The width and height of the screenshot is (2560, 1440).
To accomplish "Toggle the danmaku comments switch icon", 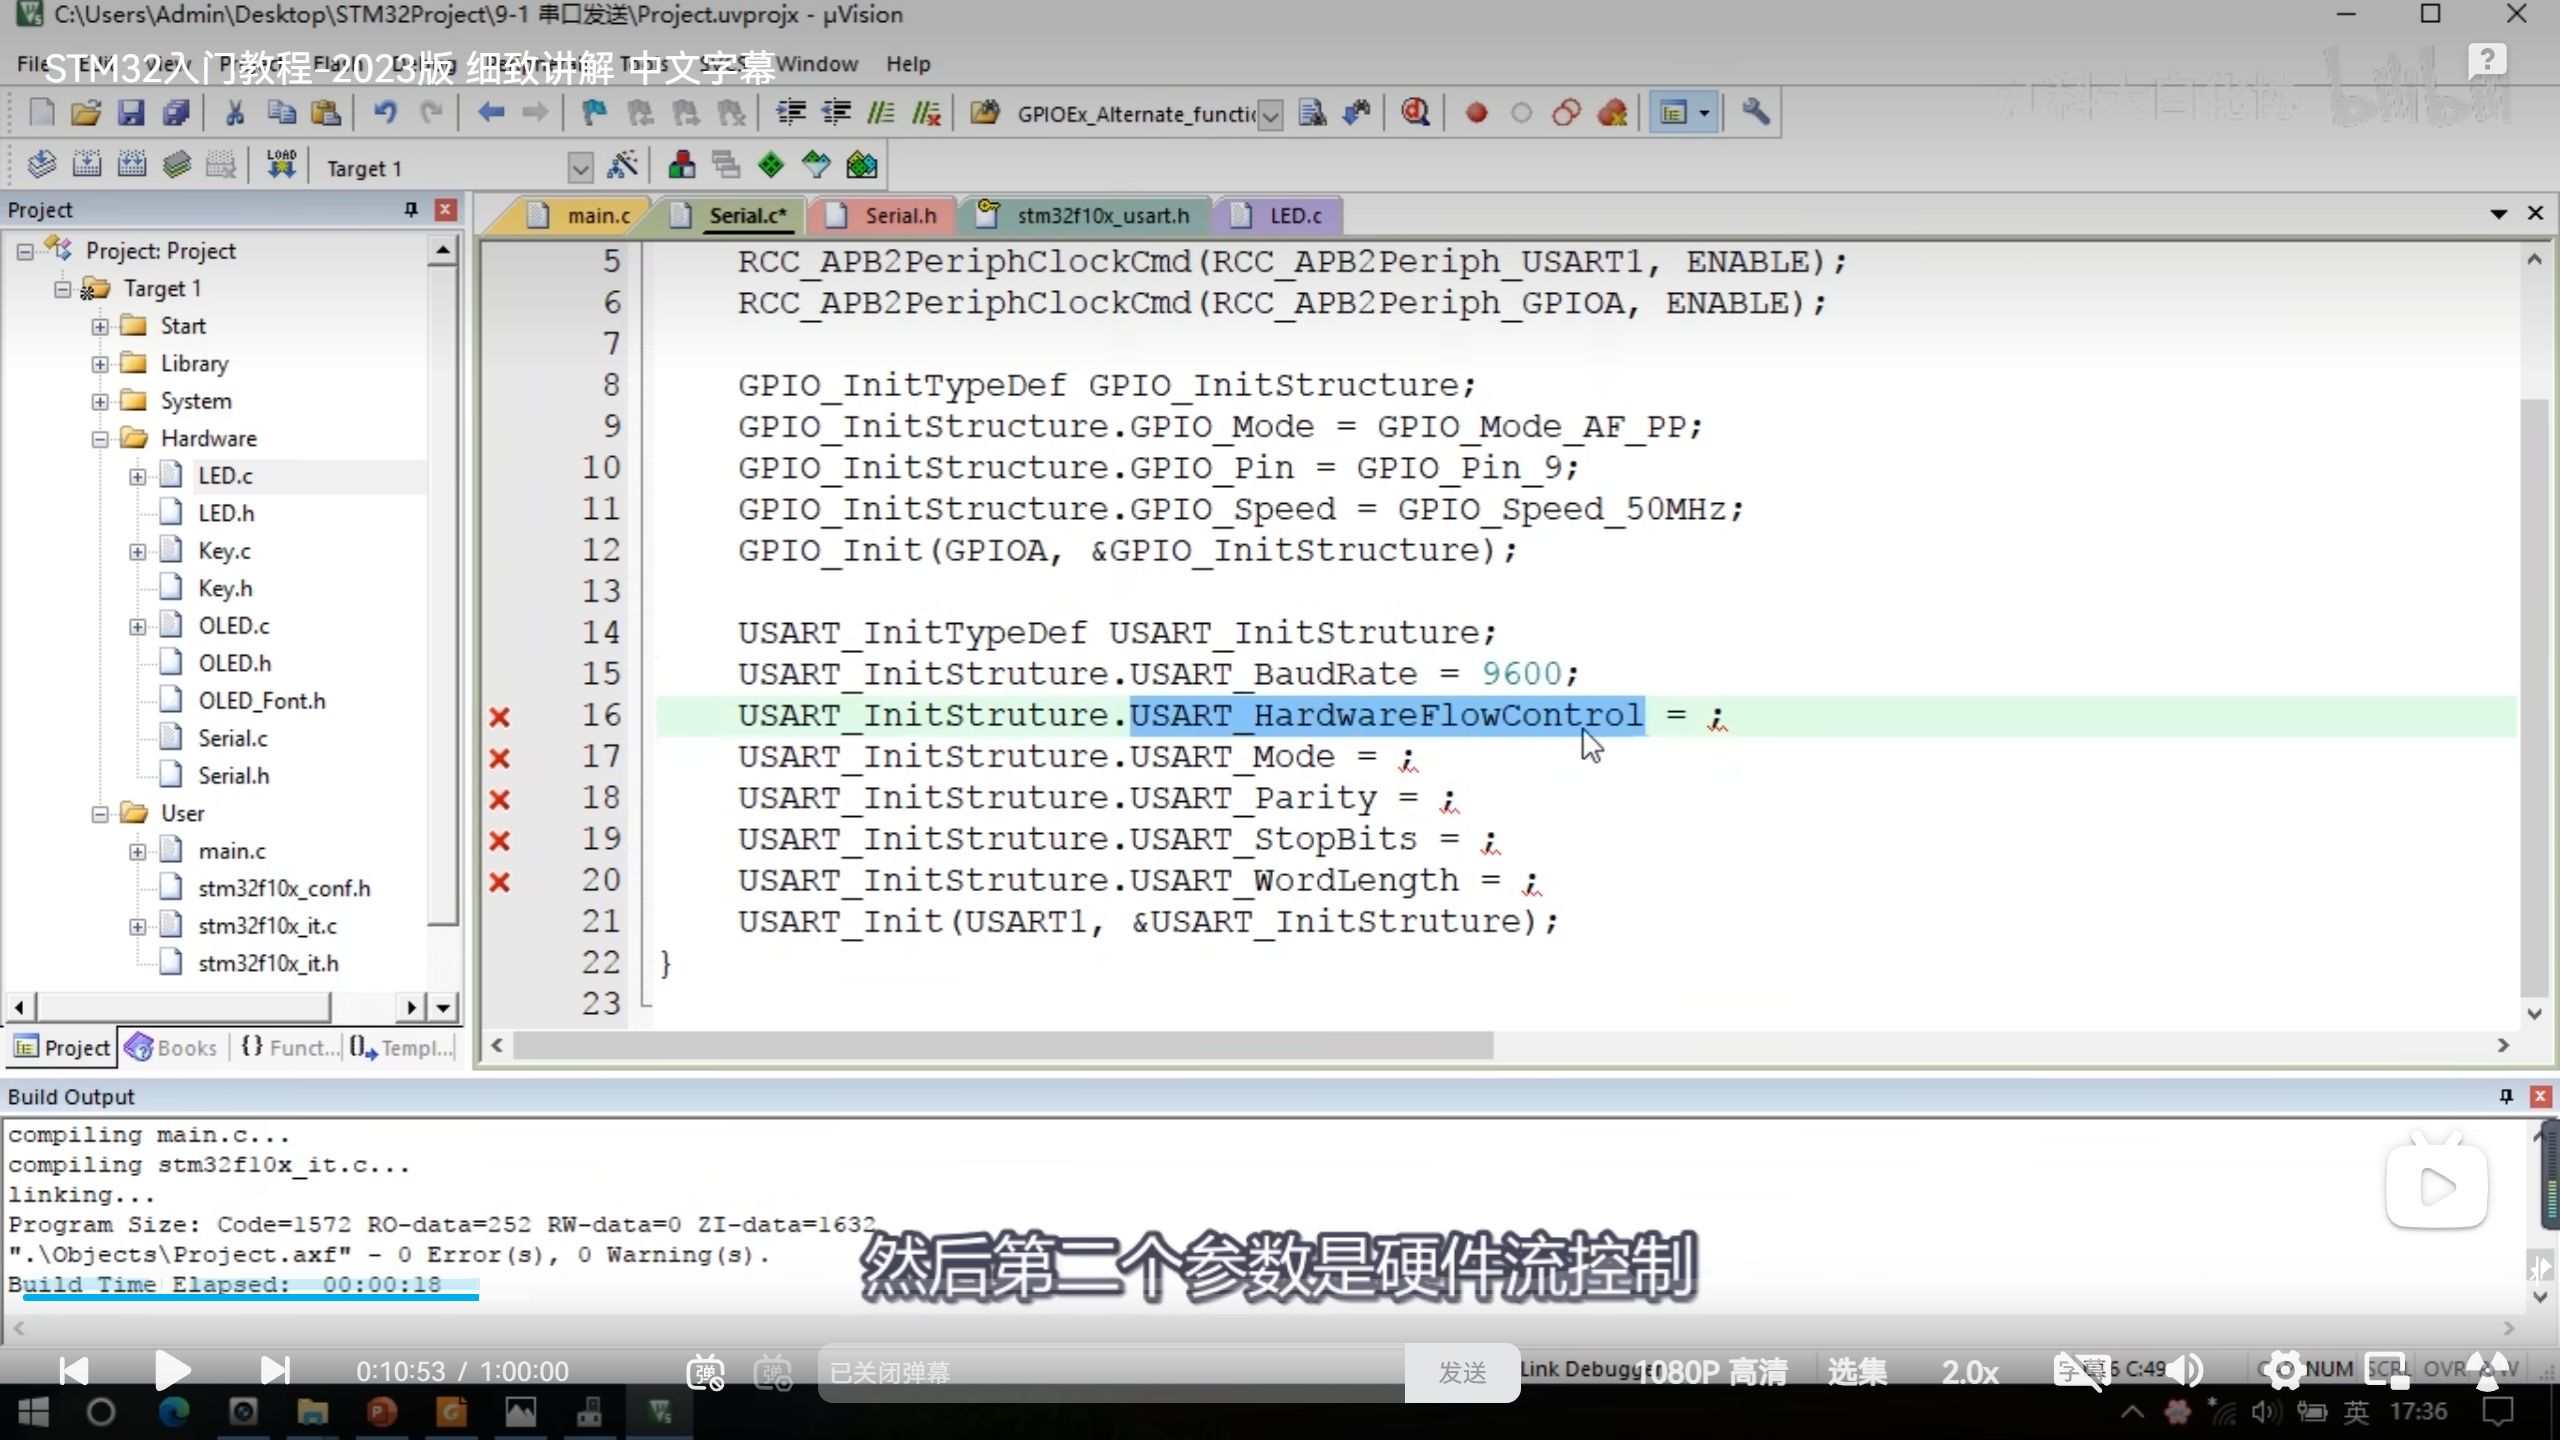I will pos(705,1372).
